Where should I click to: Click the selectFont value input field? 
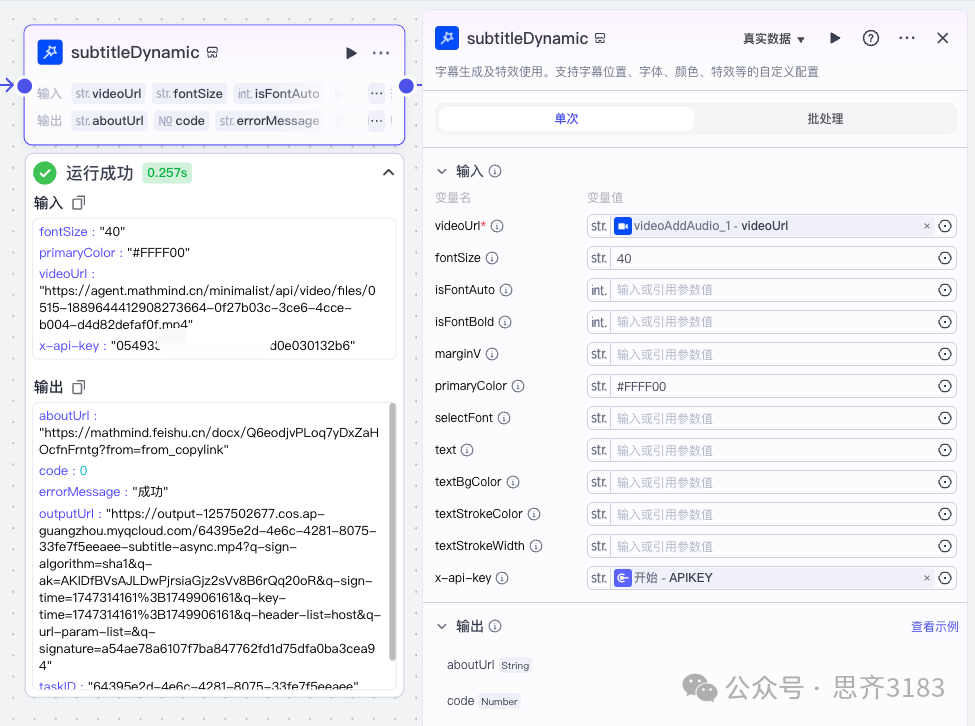point(773,418)
